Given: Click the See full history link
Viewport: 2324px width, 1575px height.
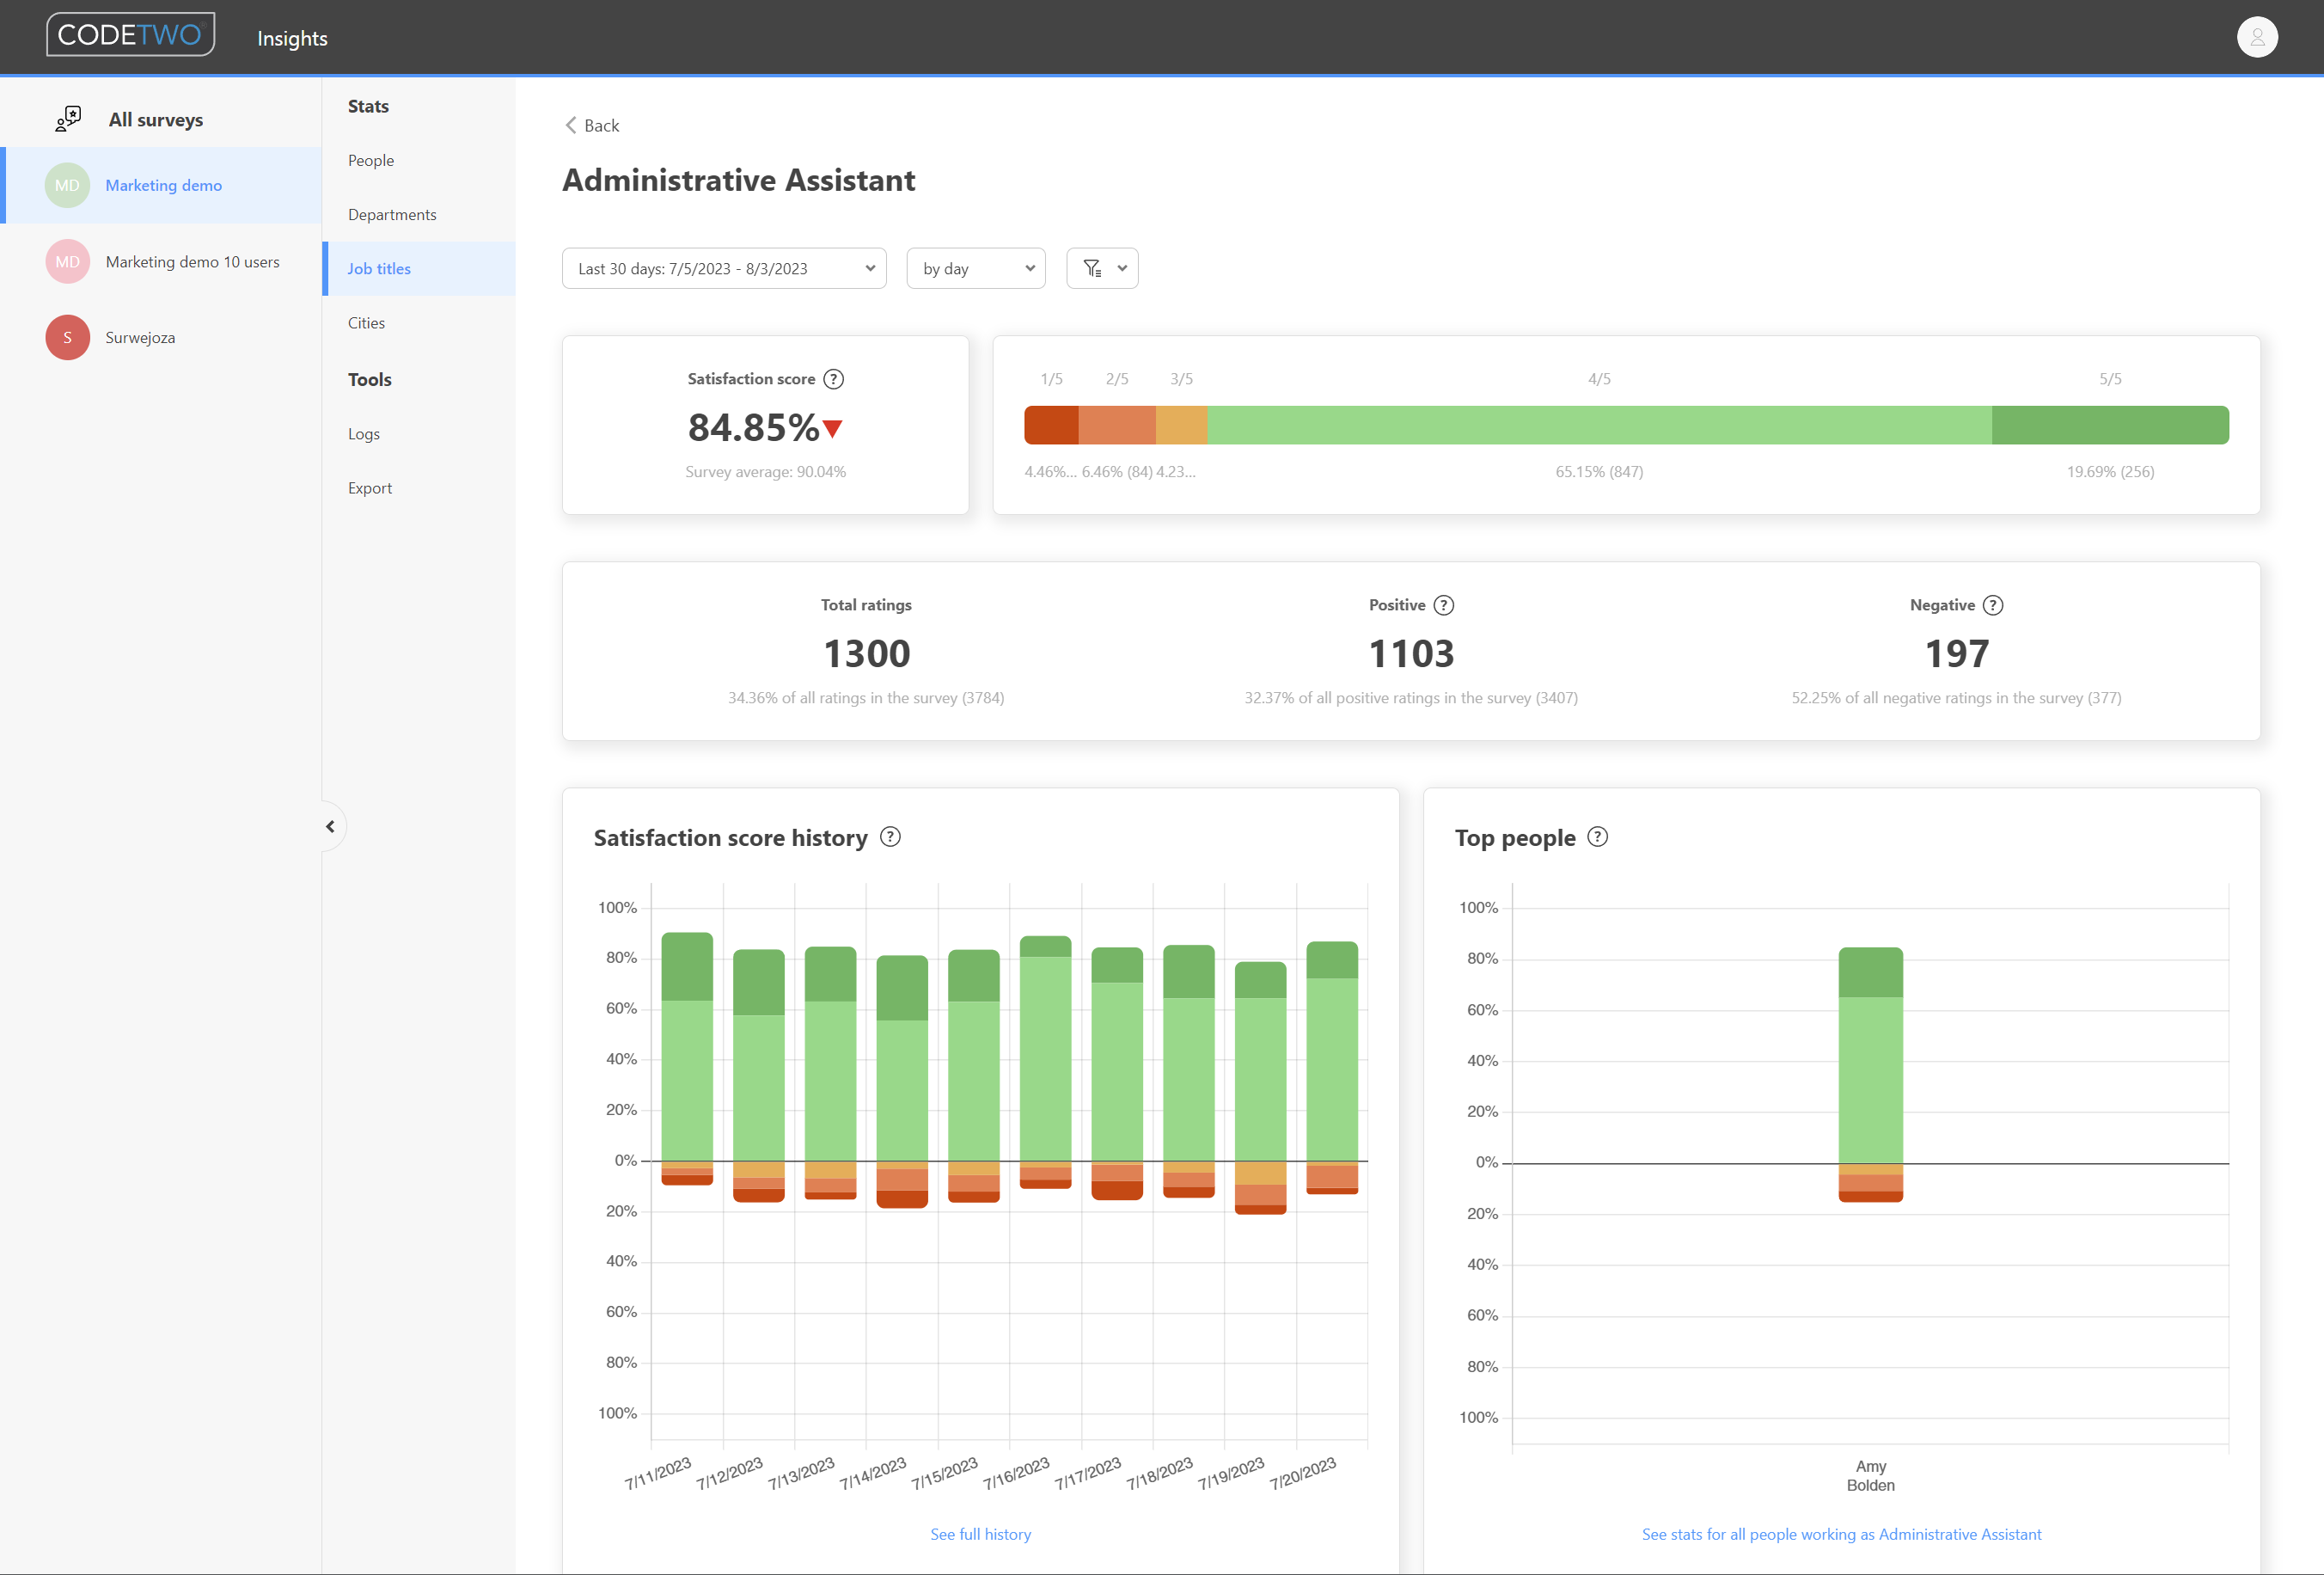Looking at the screenshot, I should click(980, 1533).
